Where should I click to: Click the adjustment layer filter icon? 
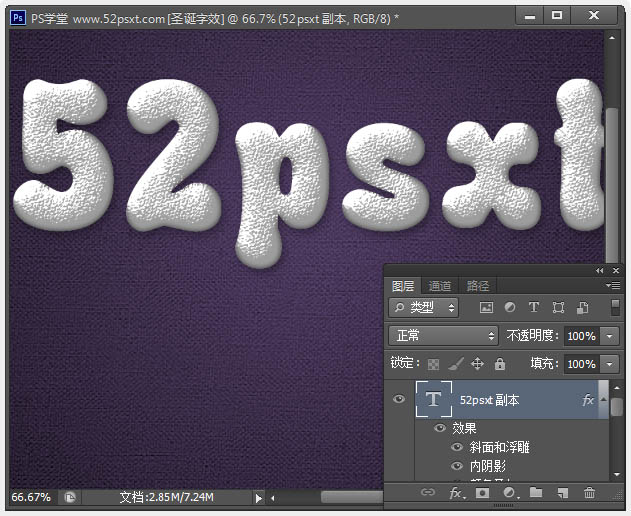pos(509,308)
